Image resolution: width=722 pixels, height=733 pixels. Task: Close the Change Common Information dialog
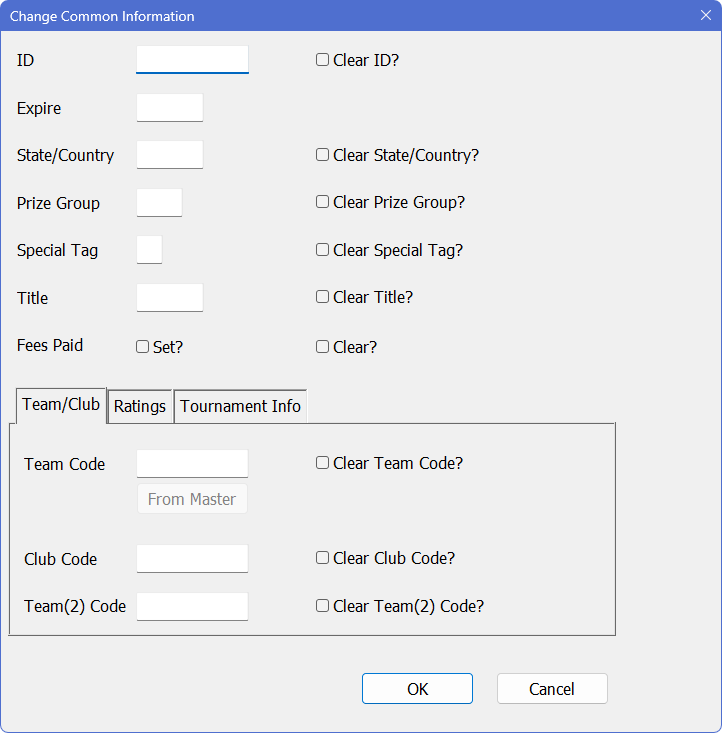tap(705, 16)
